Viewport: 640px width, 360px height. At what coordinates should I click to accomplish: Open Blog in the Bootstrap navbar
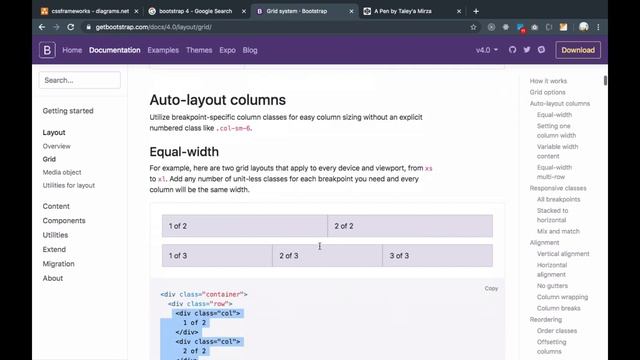tap(250, 50)
